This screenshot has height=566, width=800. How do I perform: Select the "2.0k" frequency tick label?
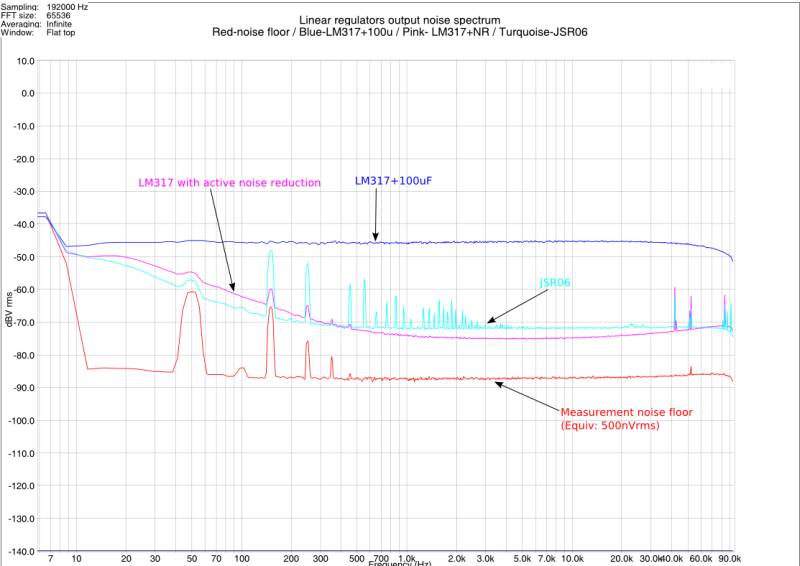(x=457, y=559)
